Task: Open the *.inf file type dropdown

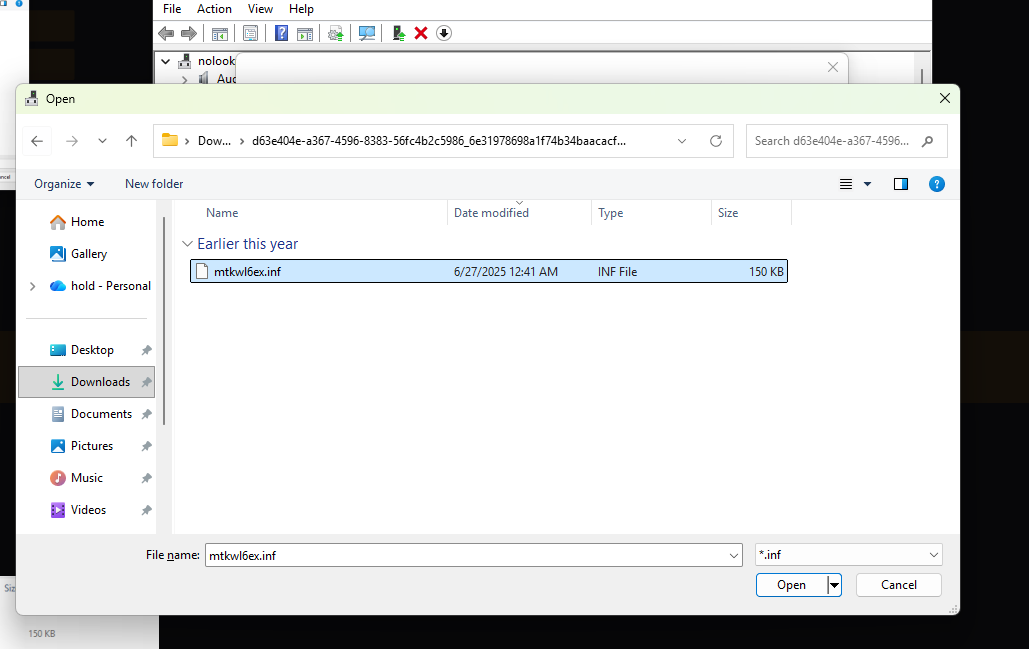Action: [849, 555]
